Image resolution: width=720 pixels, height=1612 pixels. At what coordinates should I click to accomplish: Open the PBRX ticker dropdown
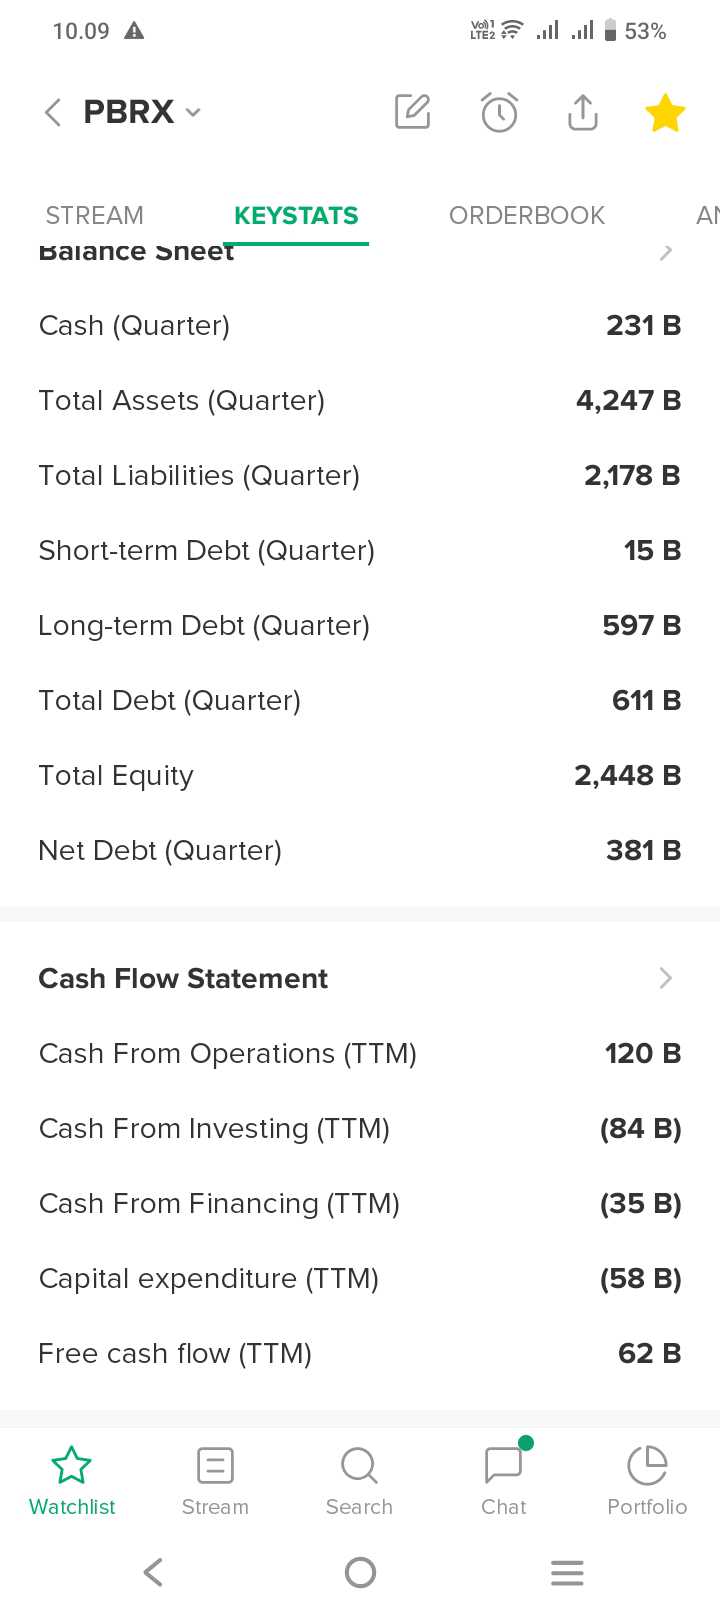coord(193,112)
